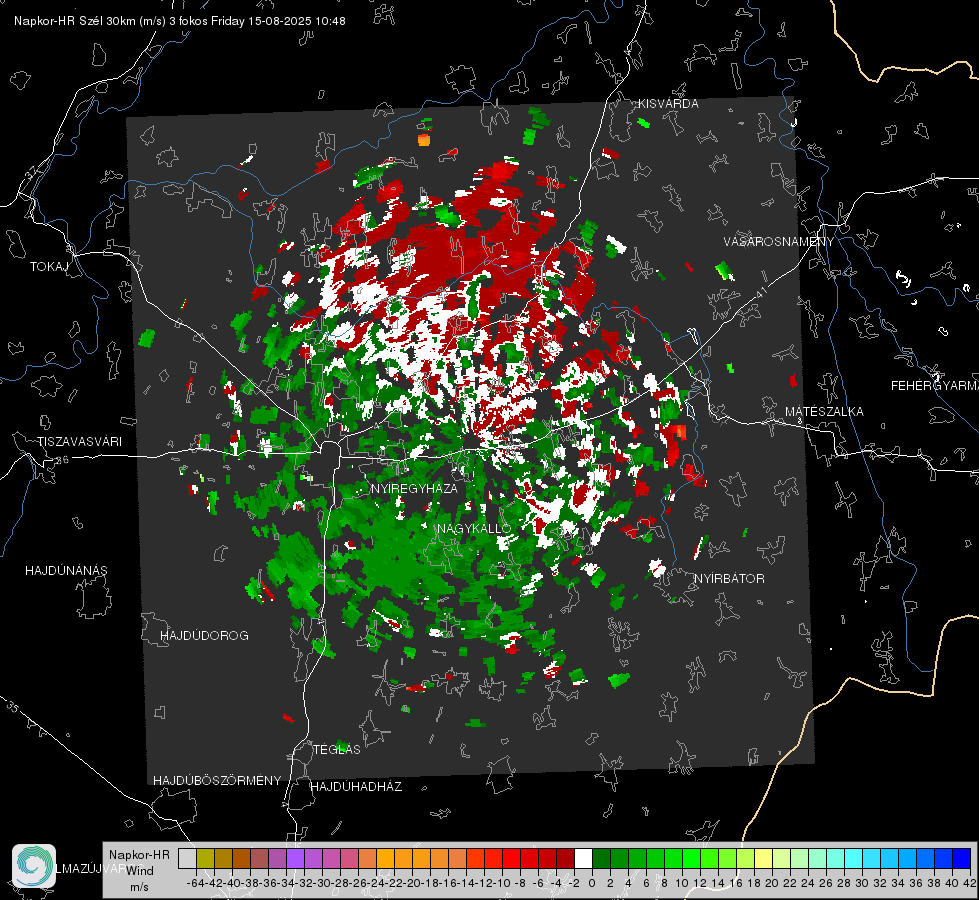Image resolution: width=979 pixels, height=900 pixels.
Task: Click road number 35 at lower left
Action: [13, 708]
